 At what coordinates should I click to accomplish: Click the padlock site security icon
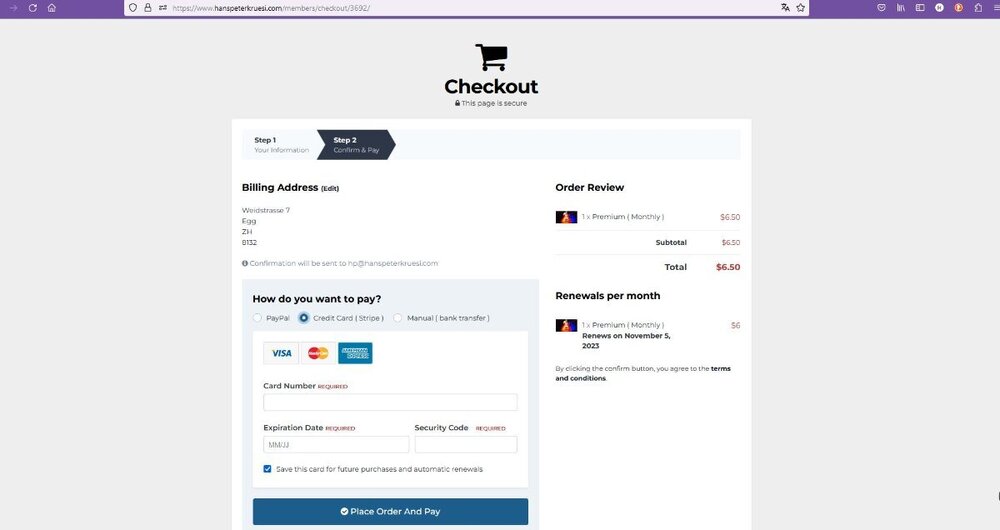[x=148, y=8]
